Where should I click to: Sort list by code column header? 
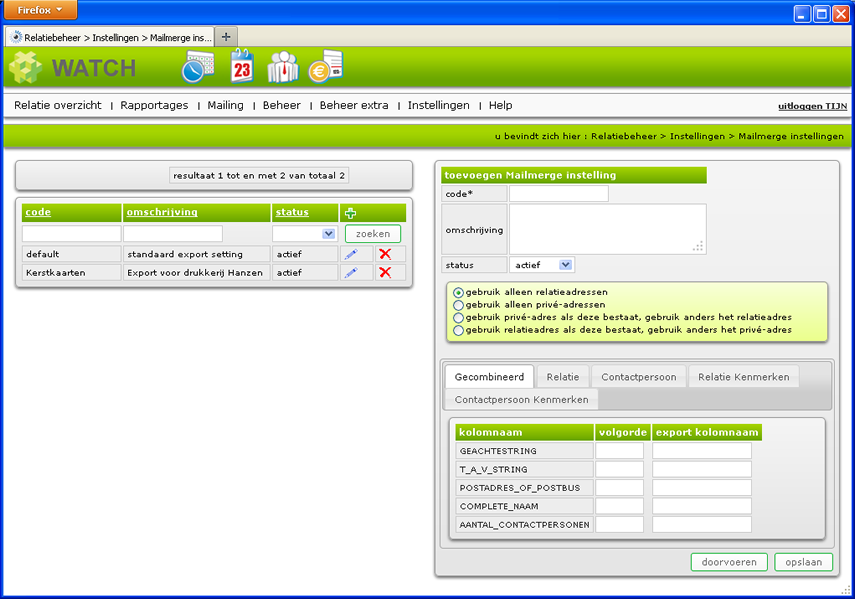(x=38, y=212)
